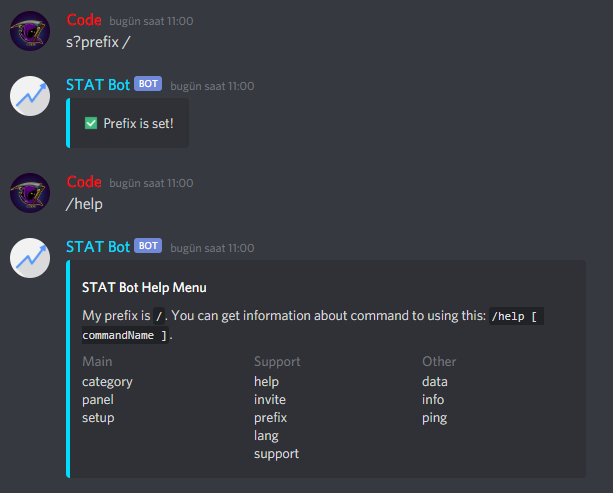Select the lang command in the Support list
This screenshot has width=613, height=493.
[x=266, y=435]
